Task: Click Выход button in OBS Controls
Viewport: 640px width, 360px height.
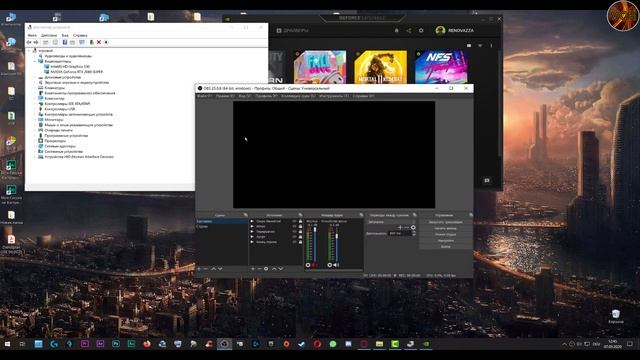Action: tap(445, 247)
